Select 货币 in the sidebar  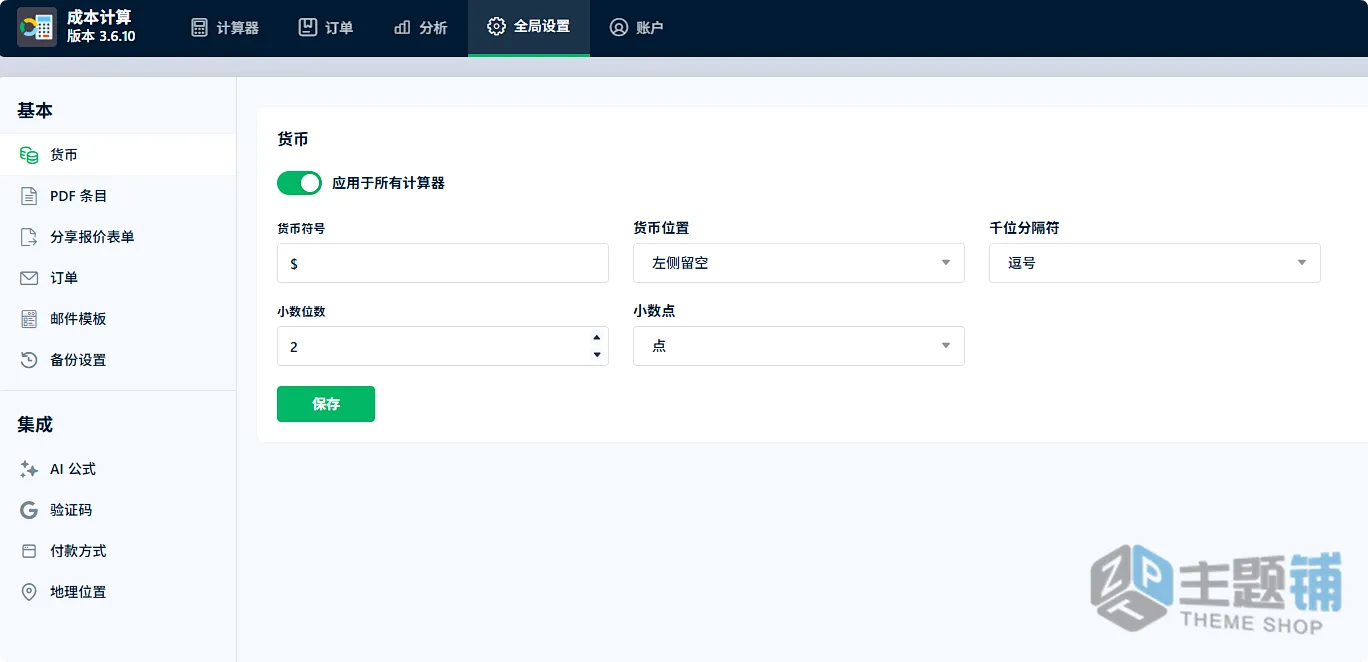click(x=118, y=155)
